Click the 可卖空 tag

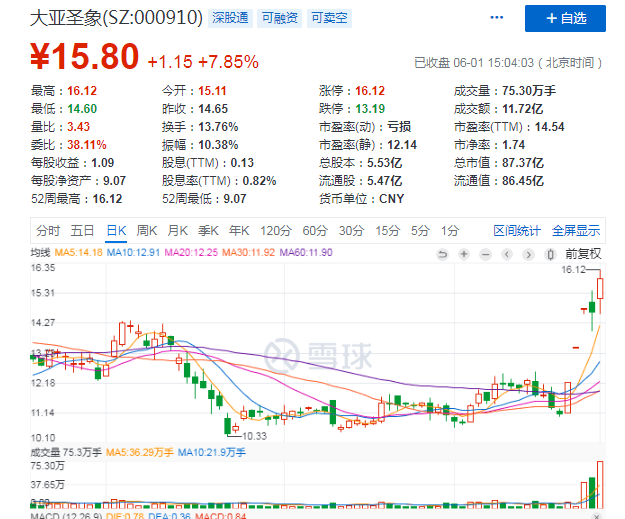[x=329, y=18]
